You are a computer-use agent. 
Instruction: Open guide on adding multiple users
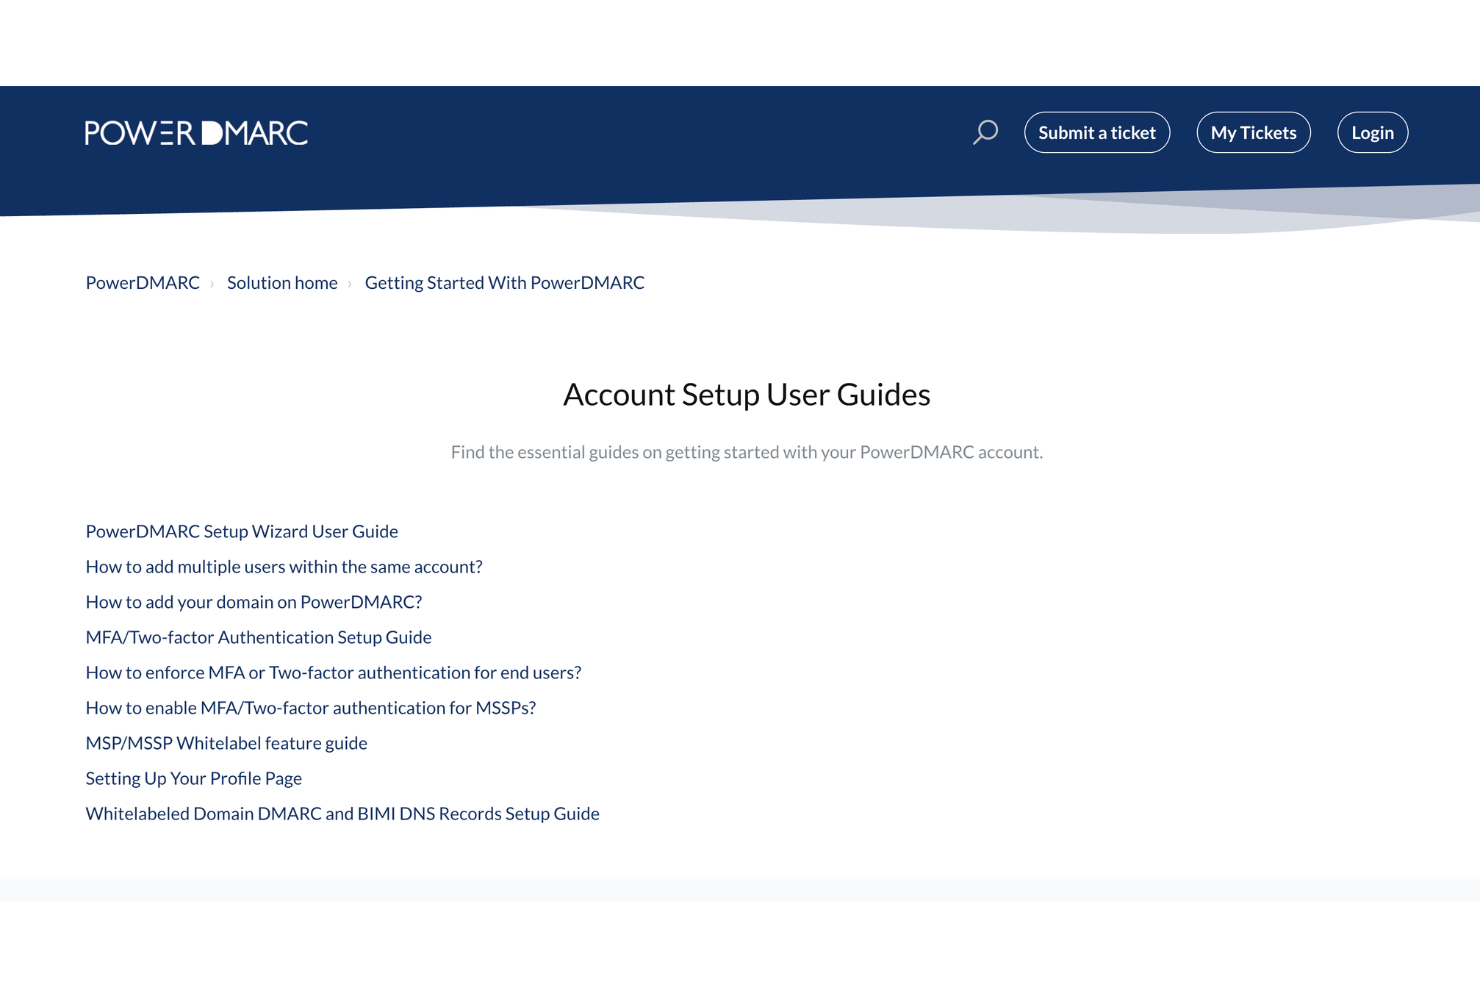[284, 567]
